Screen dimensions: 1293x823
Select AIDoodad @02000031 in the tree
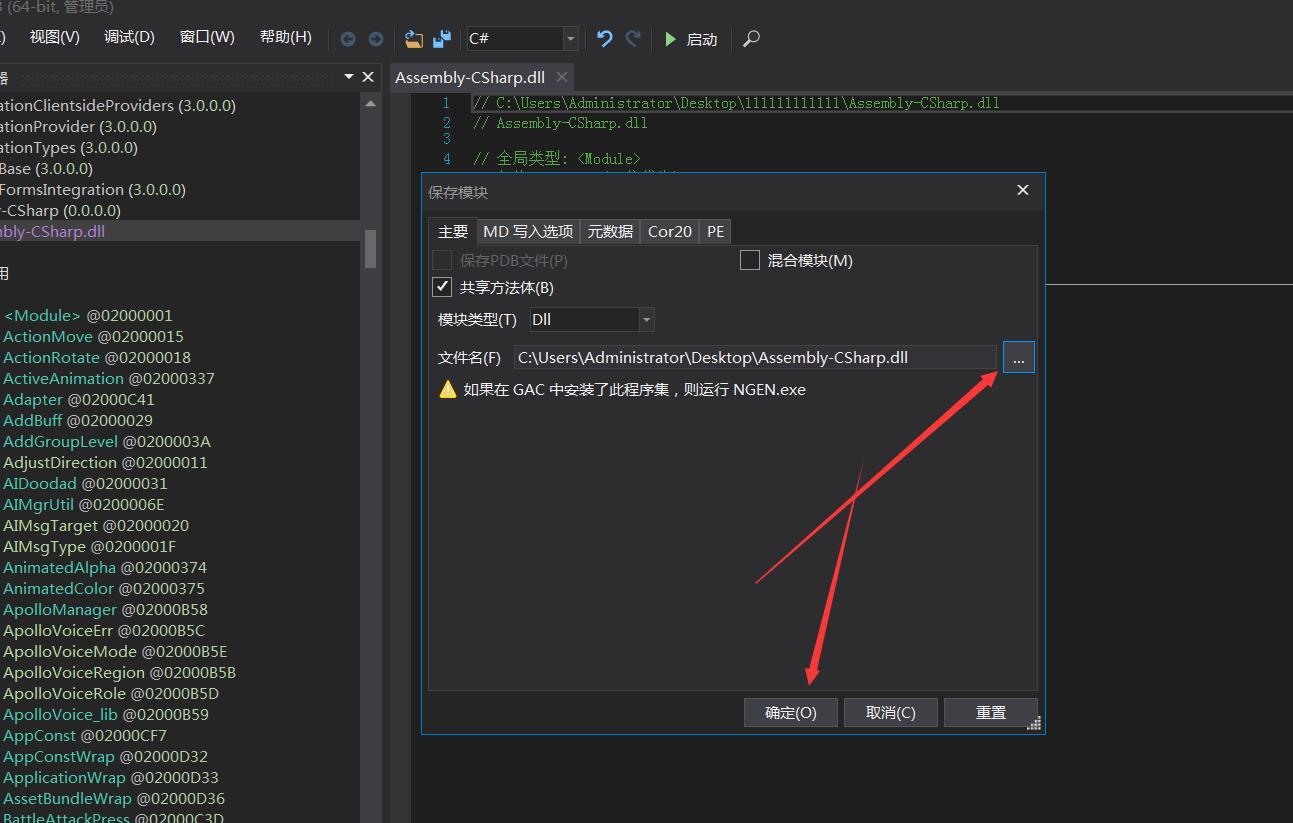coord(85,483)
